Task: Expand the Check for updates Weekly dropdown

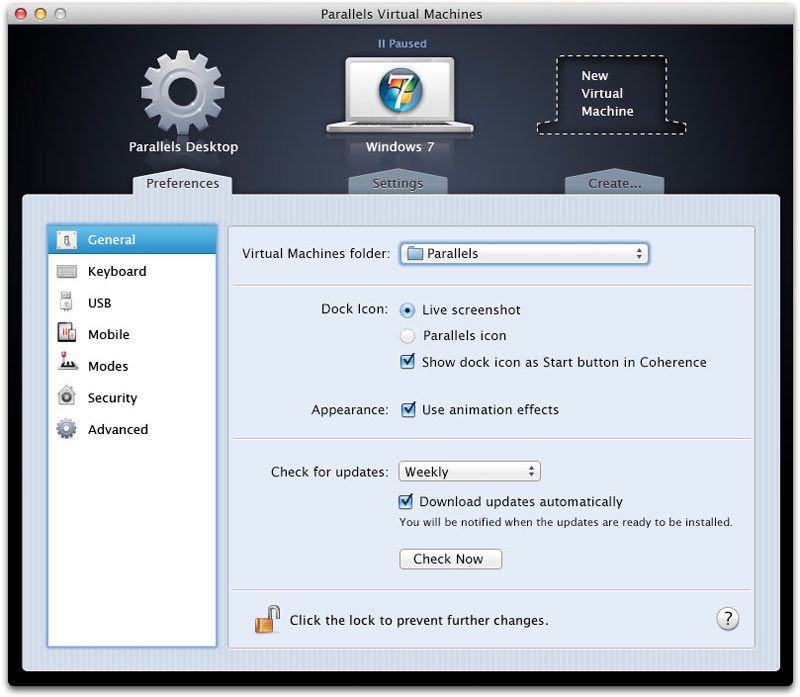Action: pos(469,472)
